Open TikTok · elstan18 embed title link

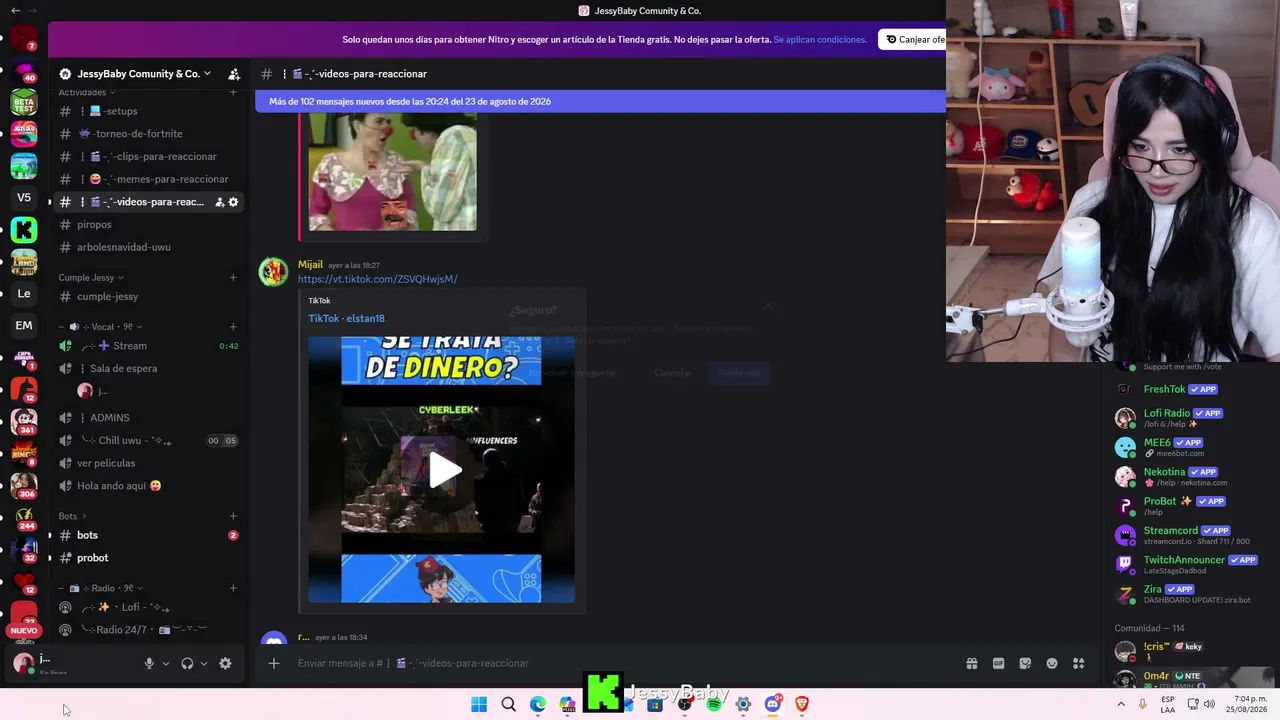tap(346, 318)
